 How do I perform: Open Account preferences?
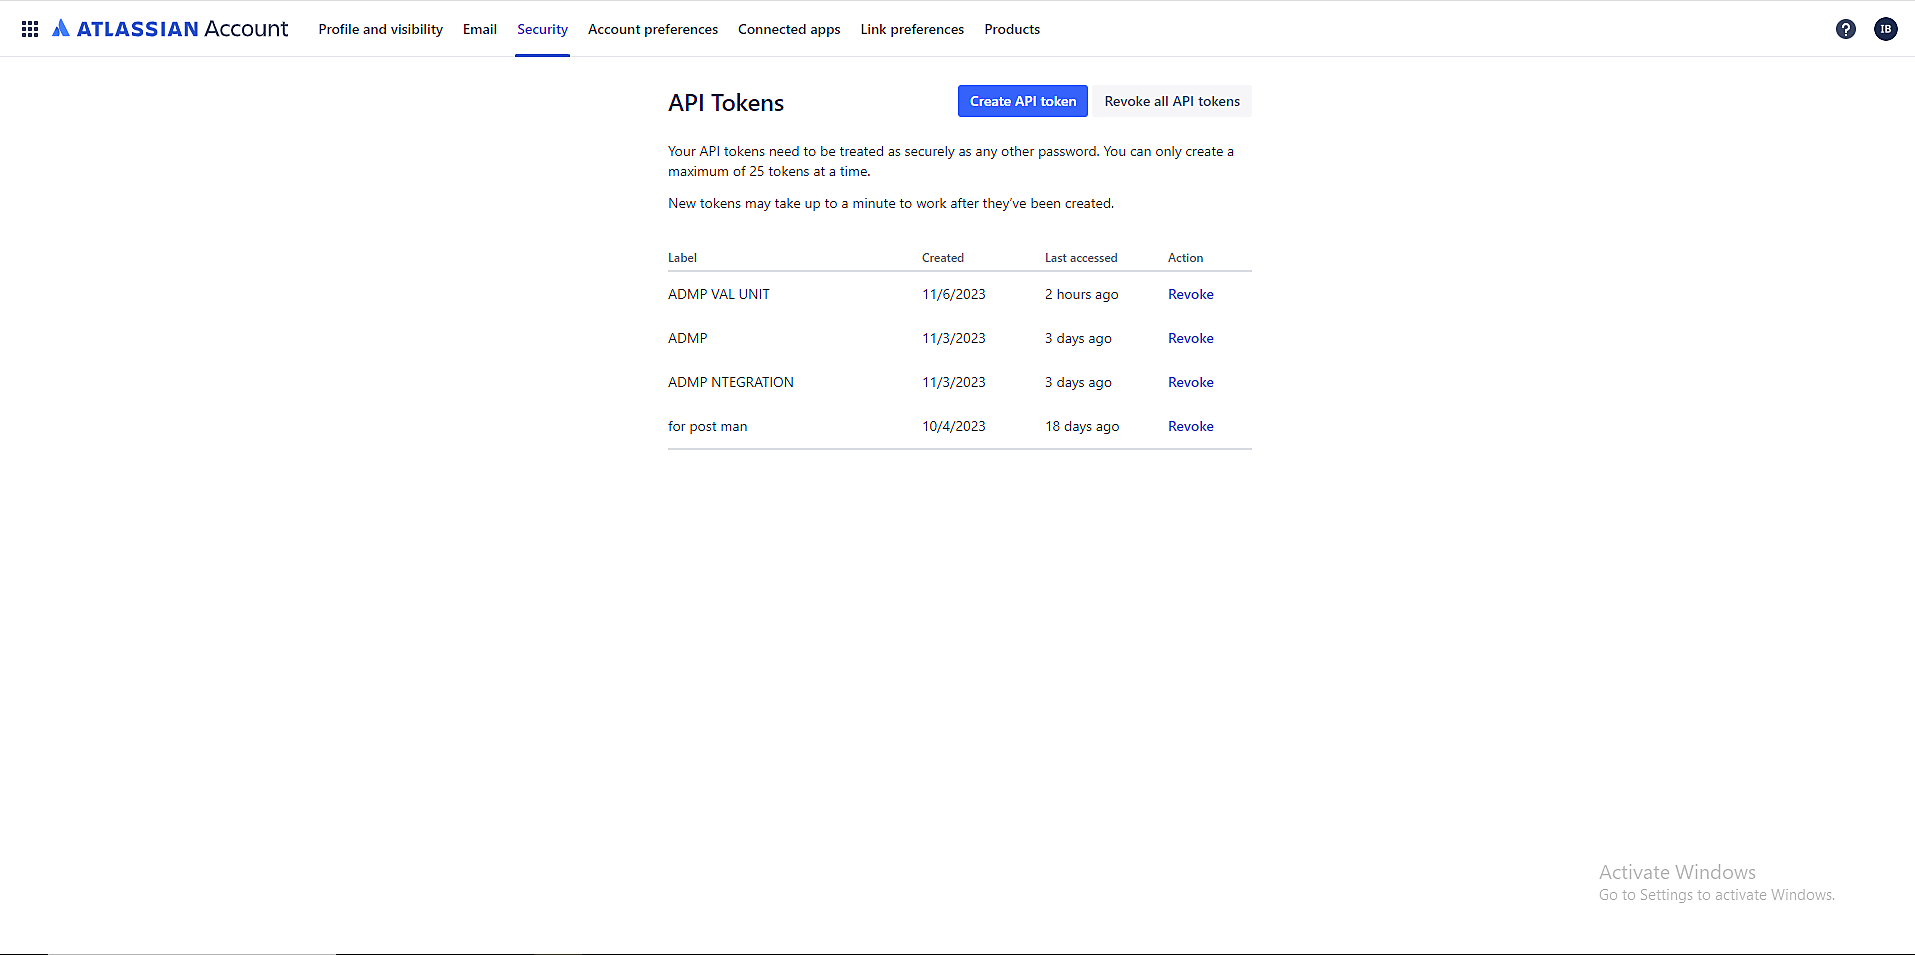pyautogui.click(x=653, y=29)
